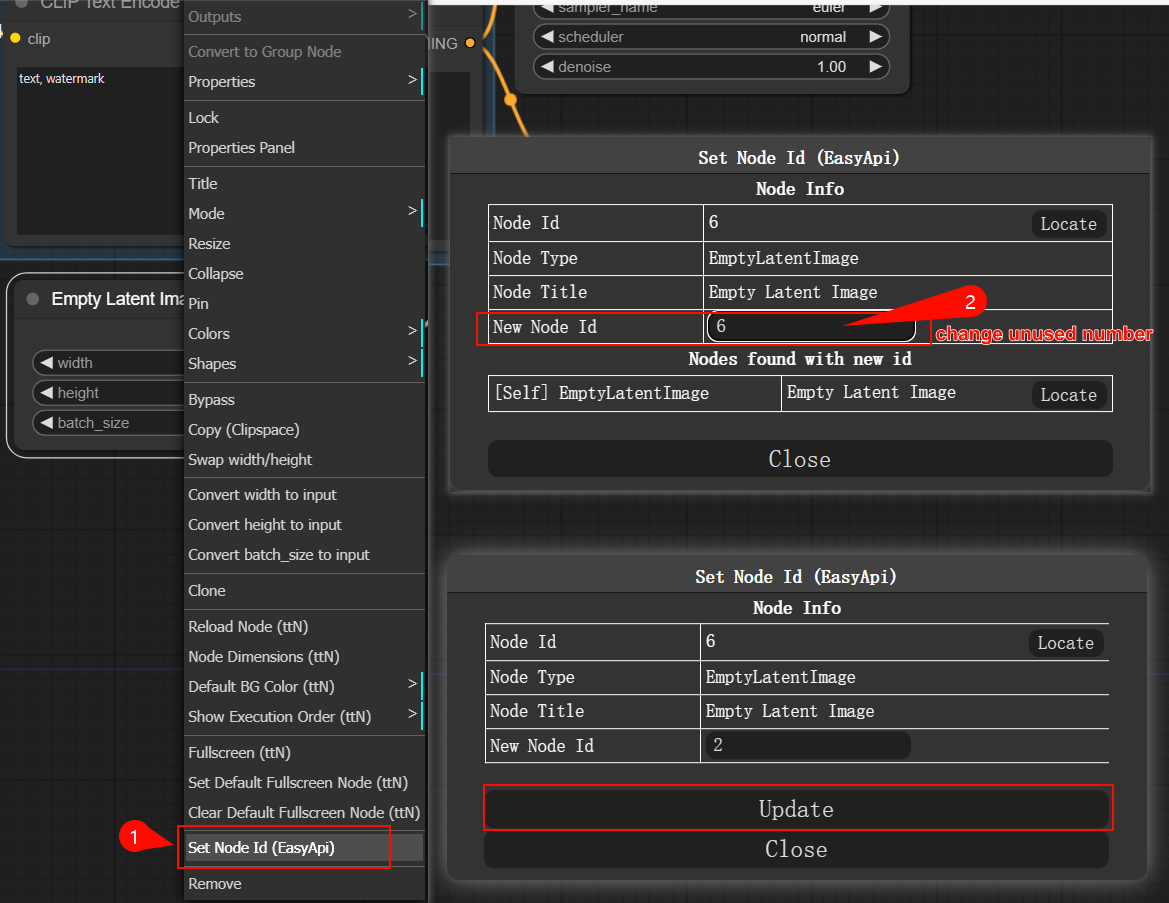The image size is (1169, 903).
Task: Choose Collapse from the context menu
Action: pos(304,274)
